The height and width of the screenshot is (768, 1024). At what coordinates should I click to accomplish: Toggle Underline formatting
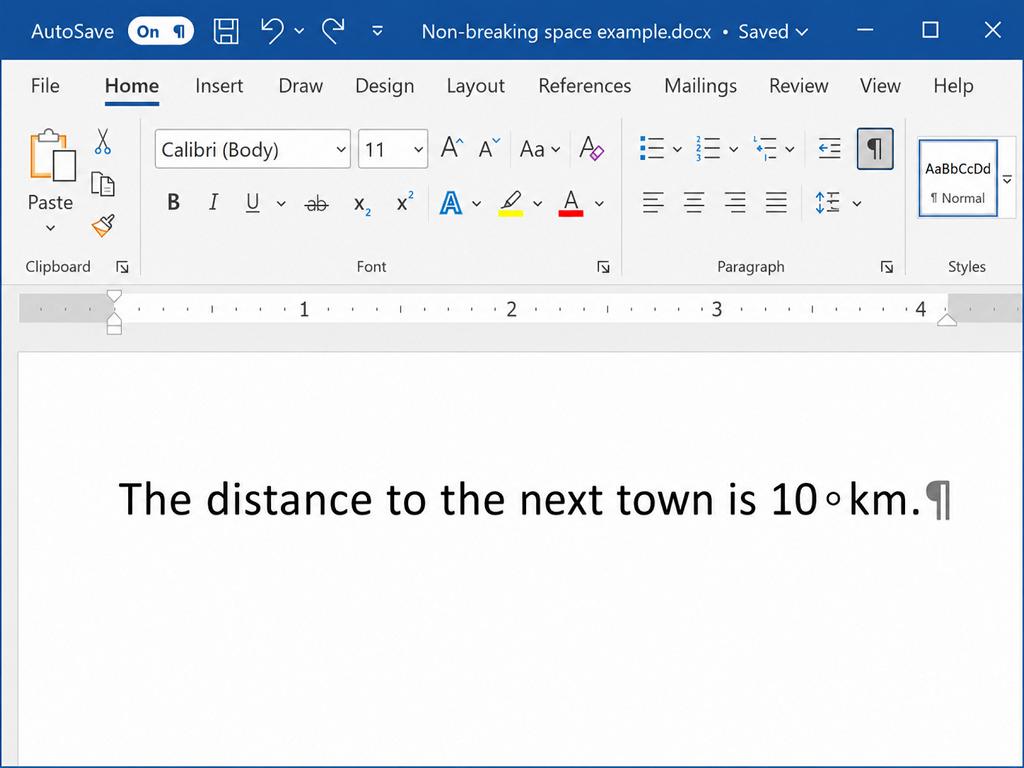tap(253, 203)
